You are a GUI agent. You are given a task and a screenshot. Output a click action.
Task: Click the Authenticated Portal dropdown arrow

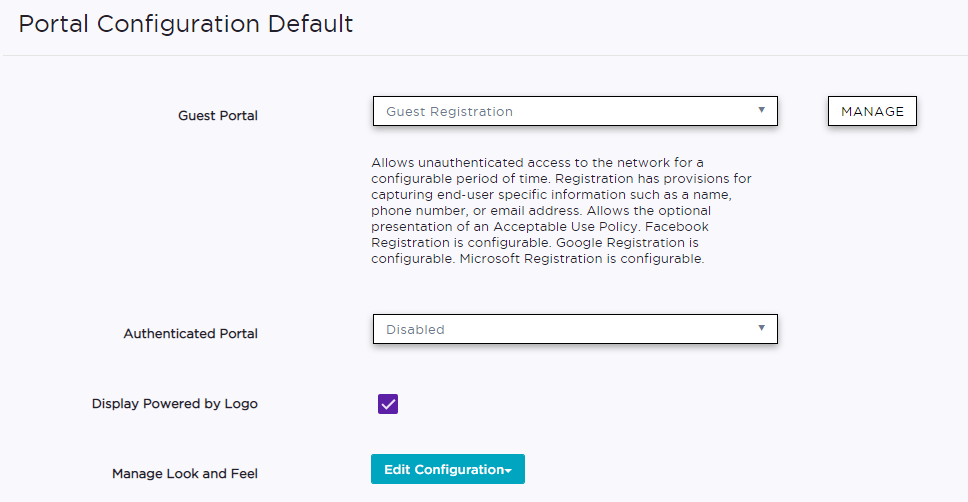pos(761,328)
